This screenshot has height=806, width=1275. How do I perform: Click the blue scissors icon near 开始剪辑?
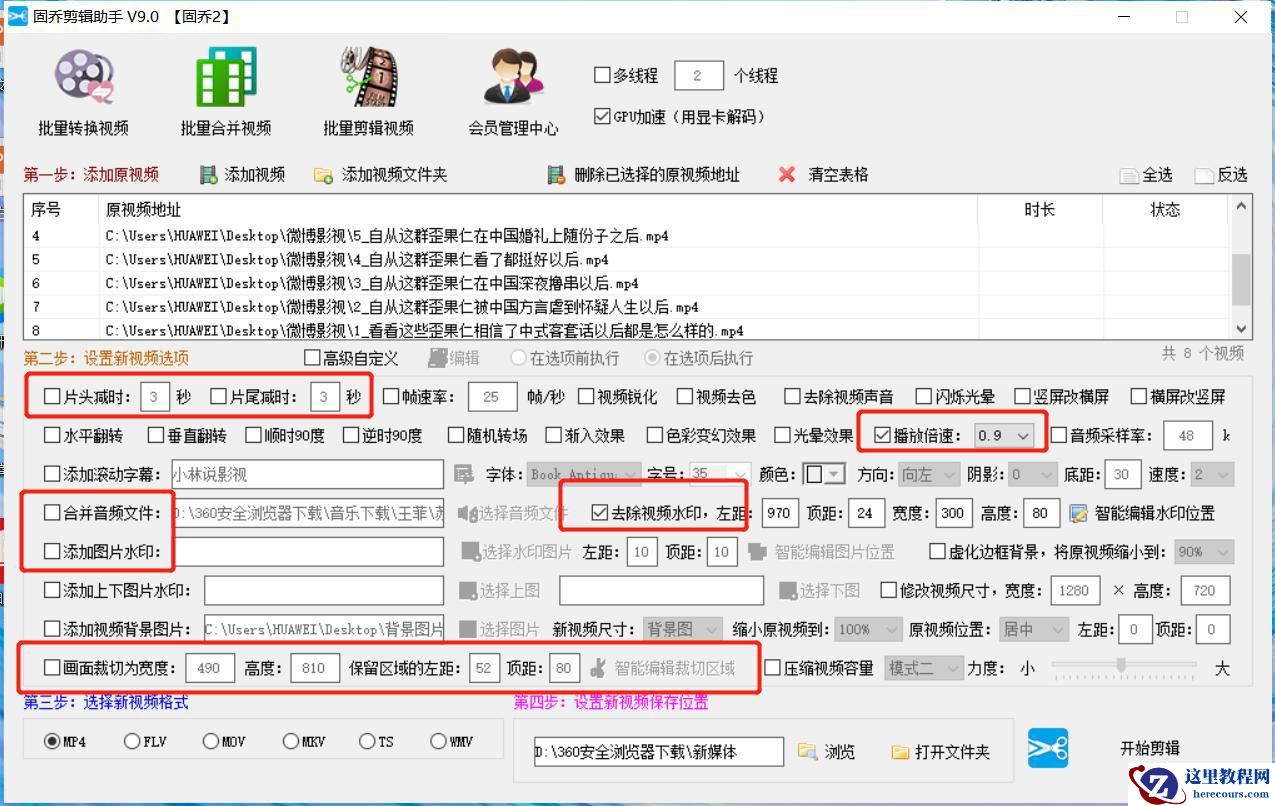[1048, 748]
